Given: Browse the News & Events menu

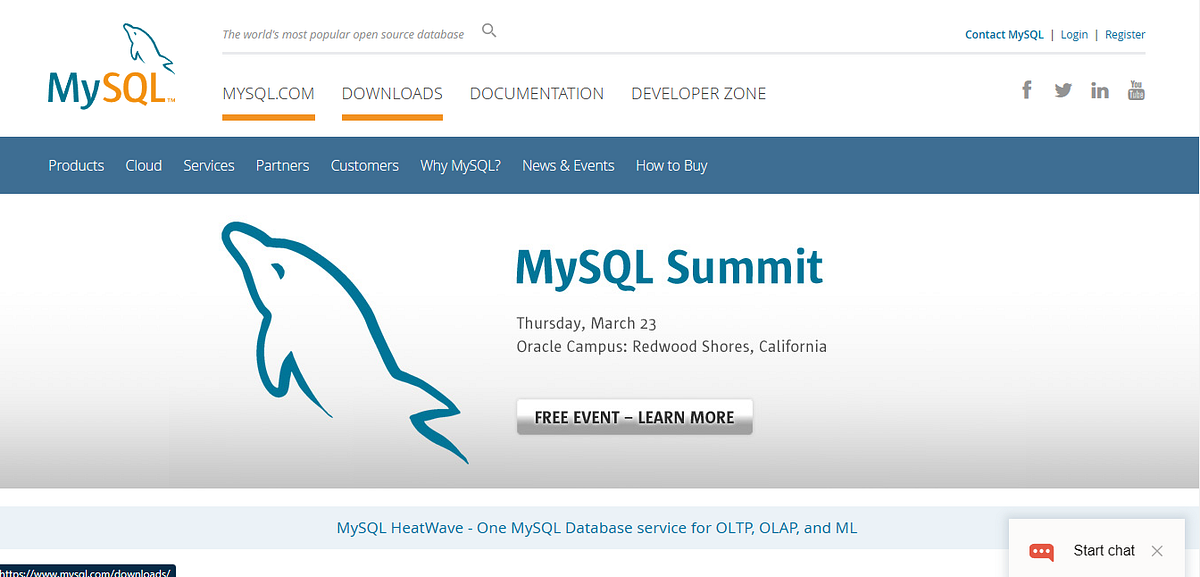Looking at the screenshot, I should click(568, 165).
